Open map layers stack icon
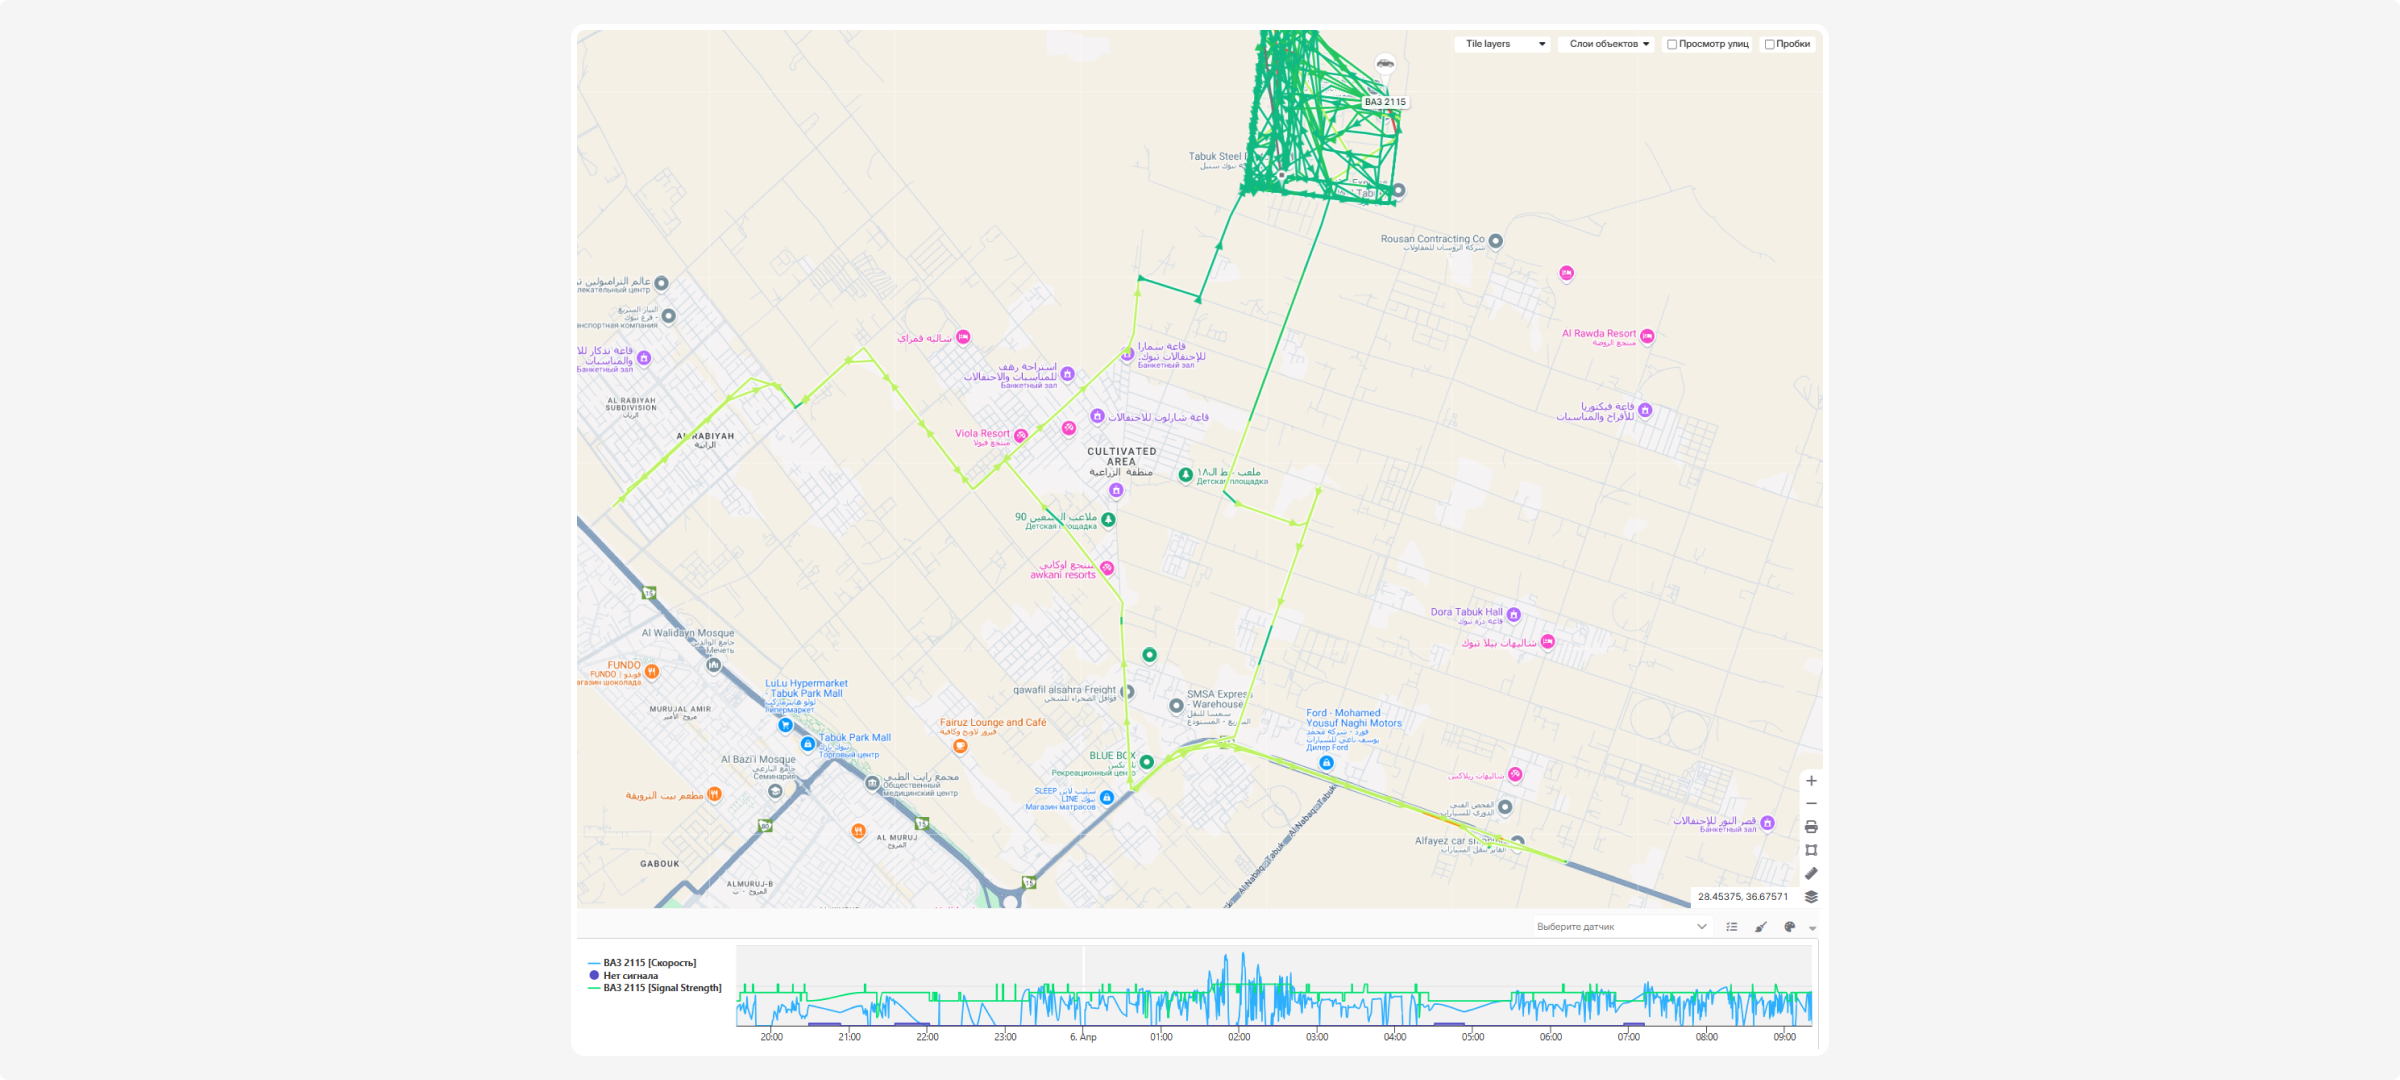This screenshot has width=2400, height=1080. tap(1811, 897)
